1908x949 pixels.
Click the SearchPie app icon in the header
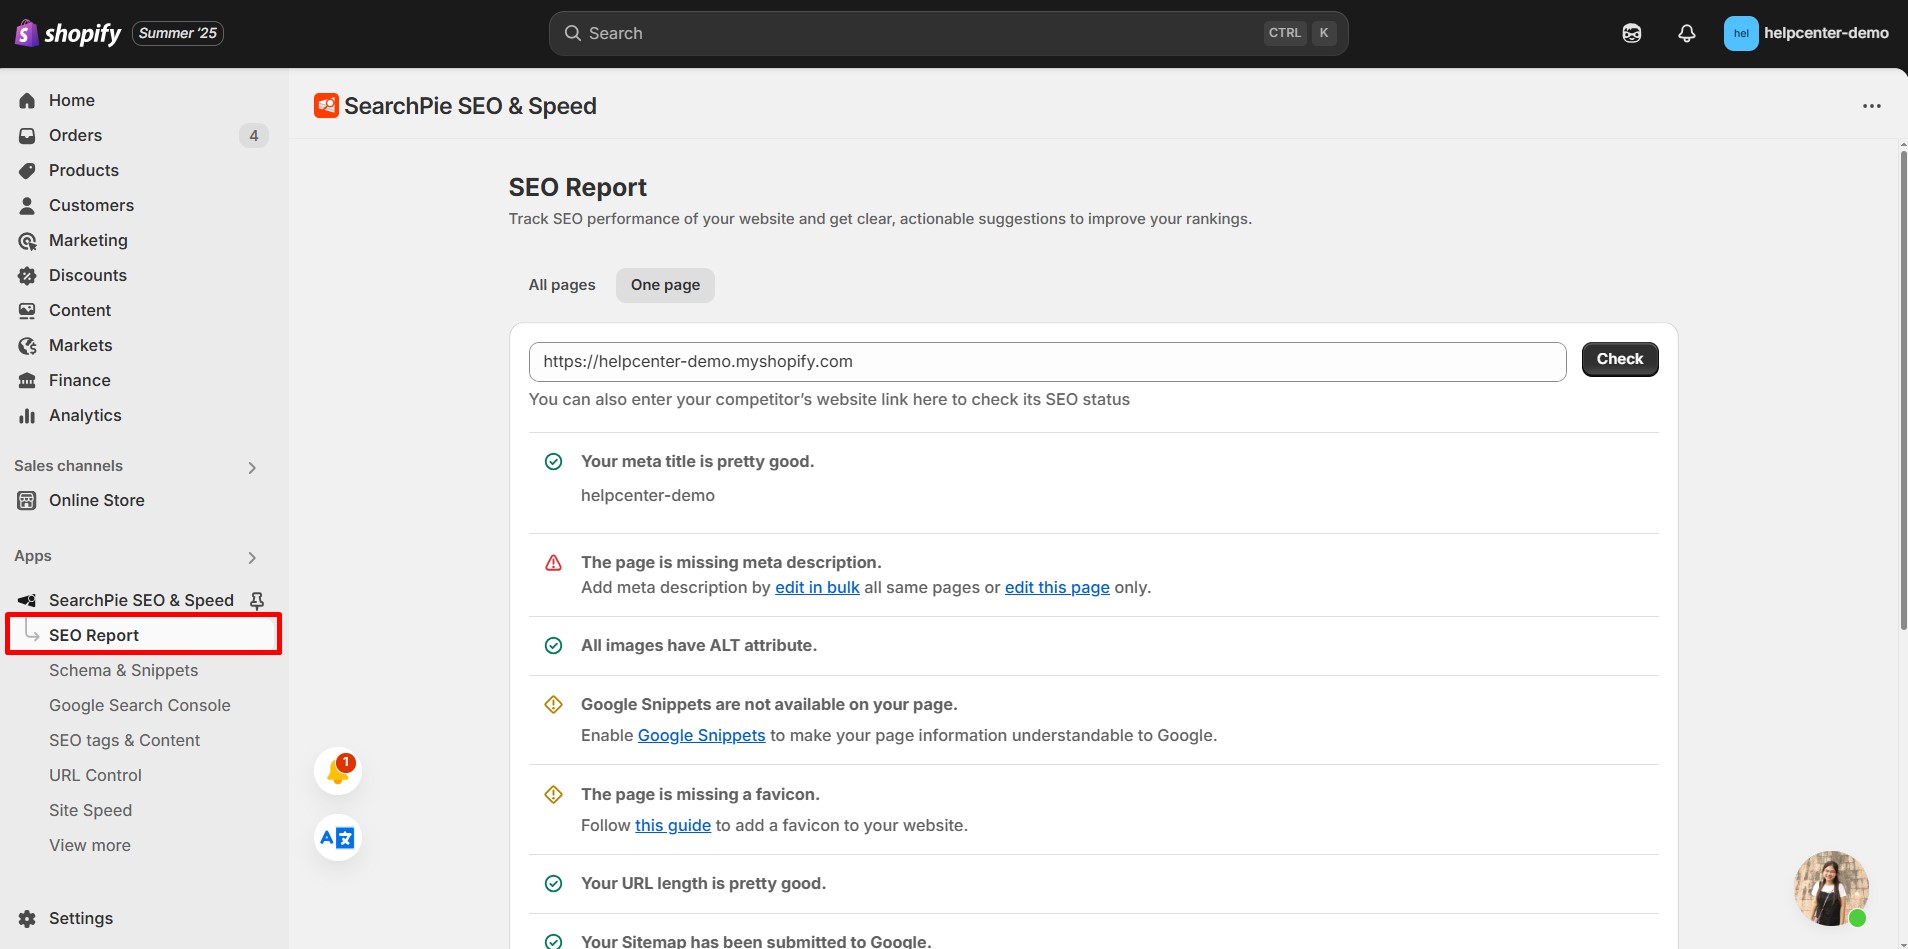326,105
